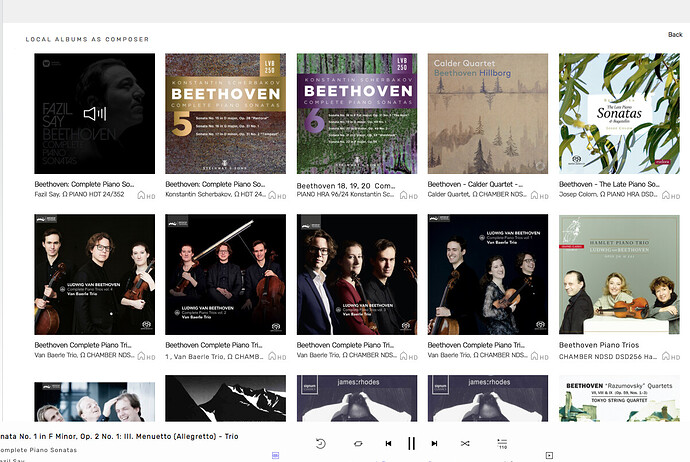Toggle shuffle playback
The width and height of the screenshot is (690, 462).
point(465,443)
